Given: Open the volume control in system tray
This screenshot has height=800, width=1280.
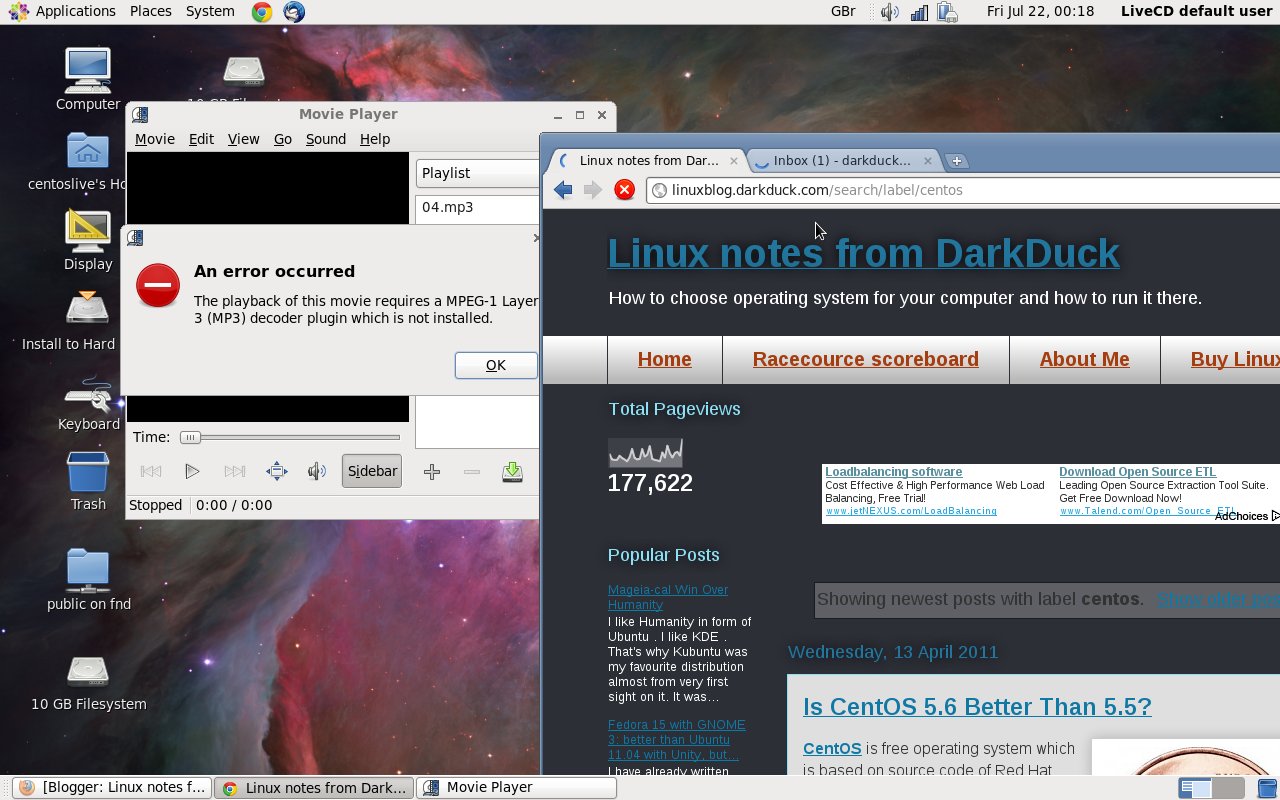Looking at the screenshot, I should [x=889, y=12].
